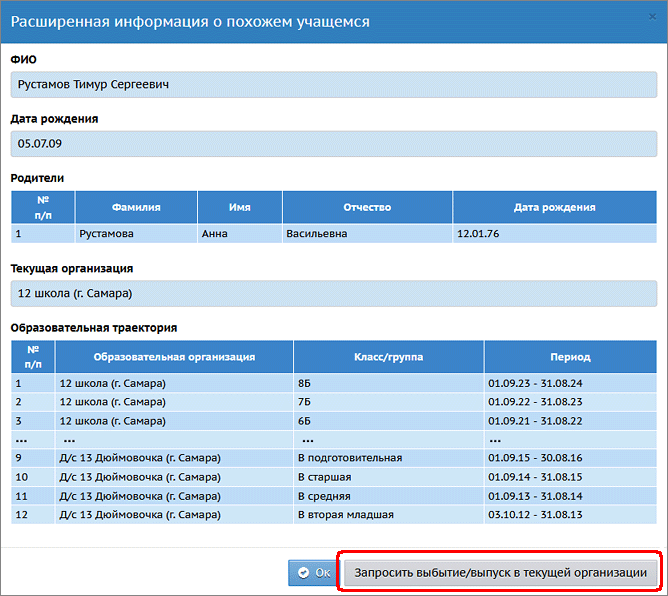
Task: Click the current organization field '12 школа'
Action: tap(333, 293)
